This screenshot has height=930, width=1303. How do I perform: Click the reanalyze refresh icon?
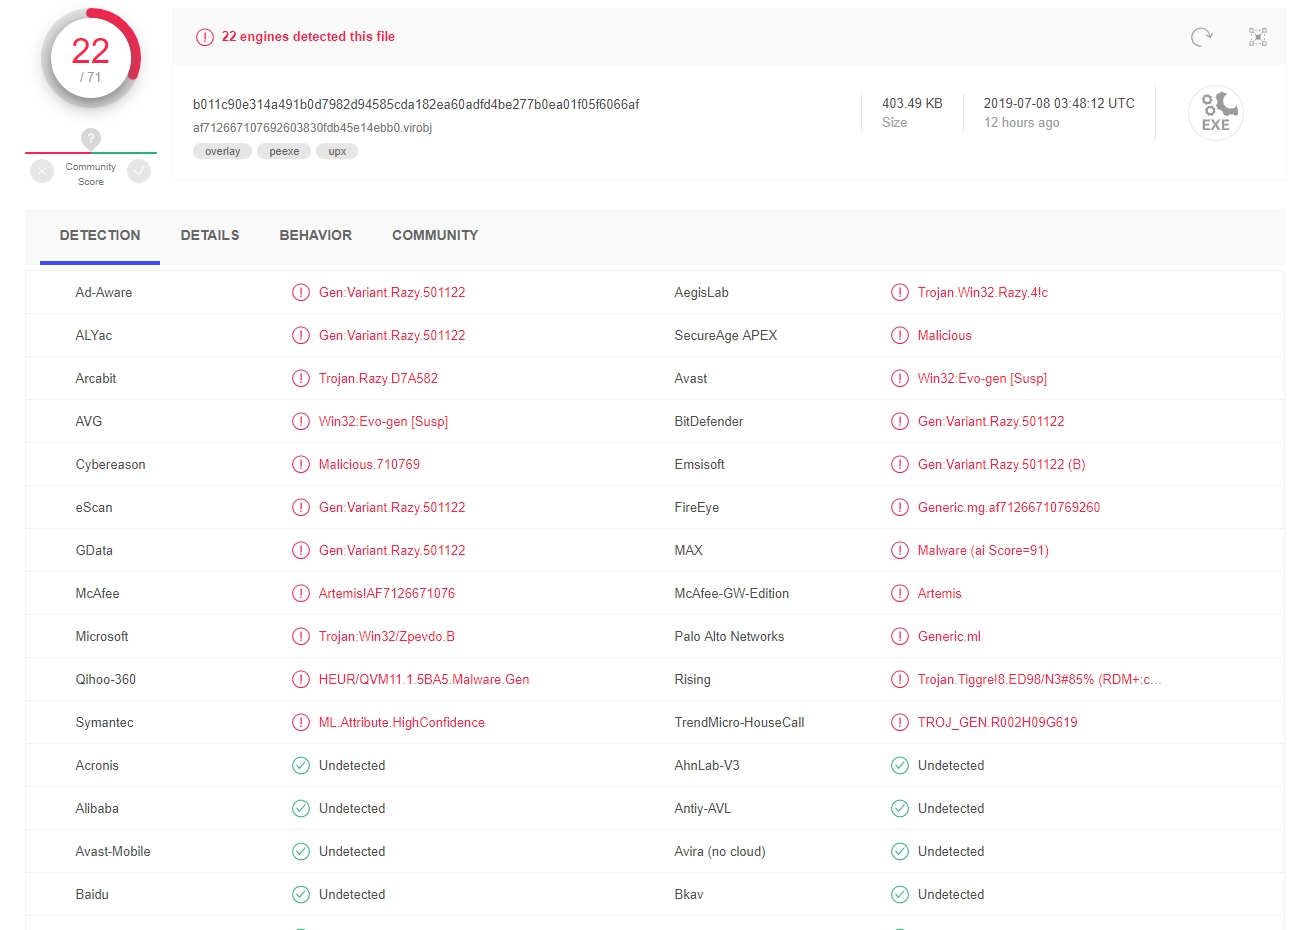[x=1201, y=37]
